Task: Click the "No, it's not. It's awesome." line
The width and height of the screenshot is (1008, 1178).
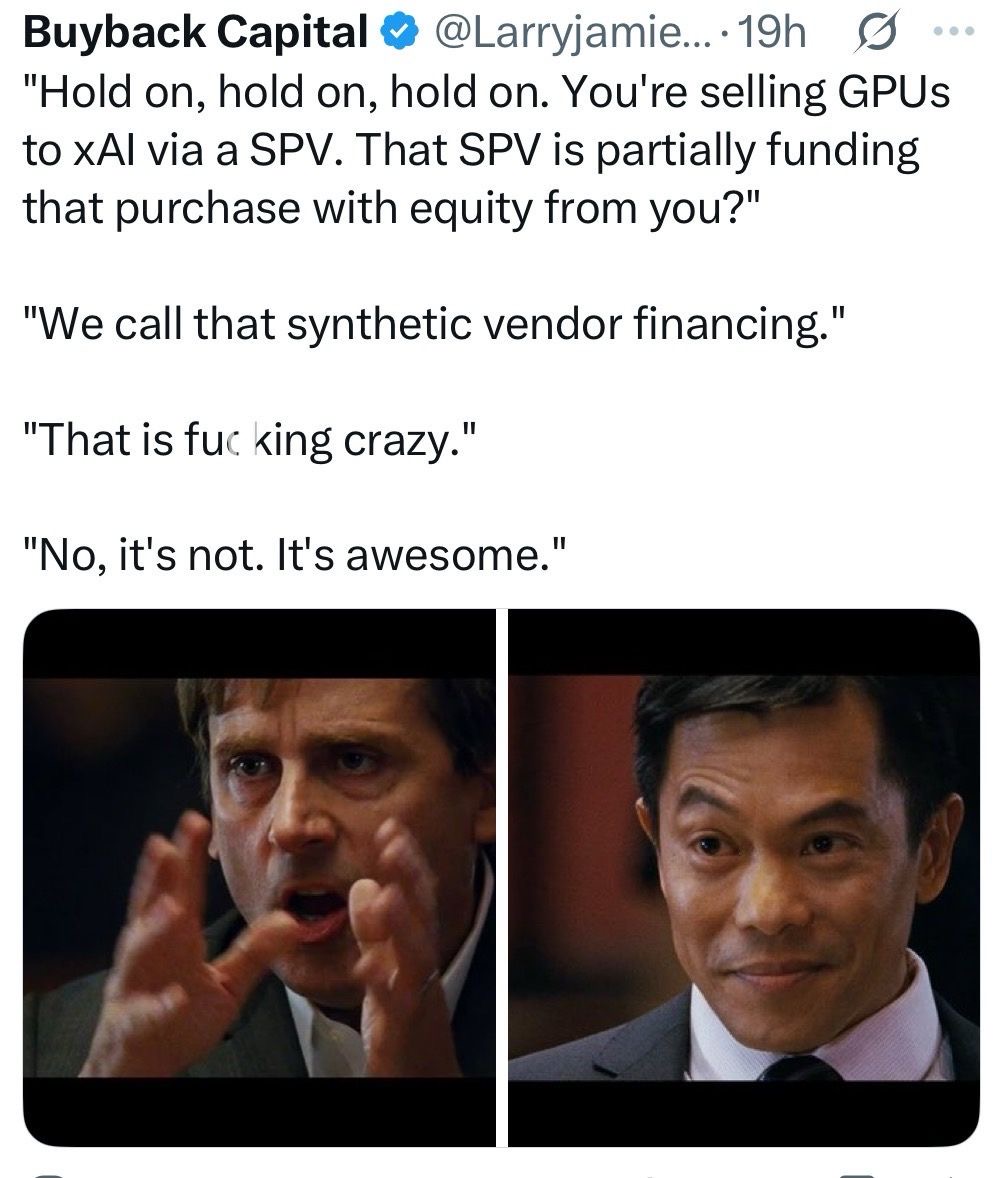Action: (x=294, y=555)
